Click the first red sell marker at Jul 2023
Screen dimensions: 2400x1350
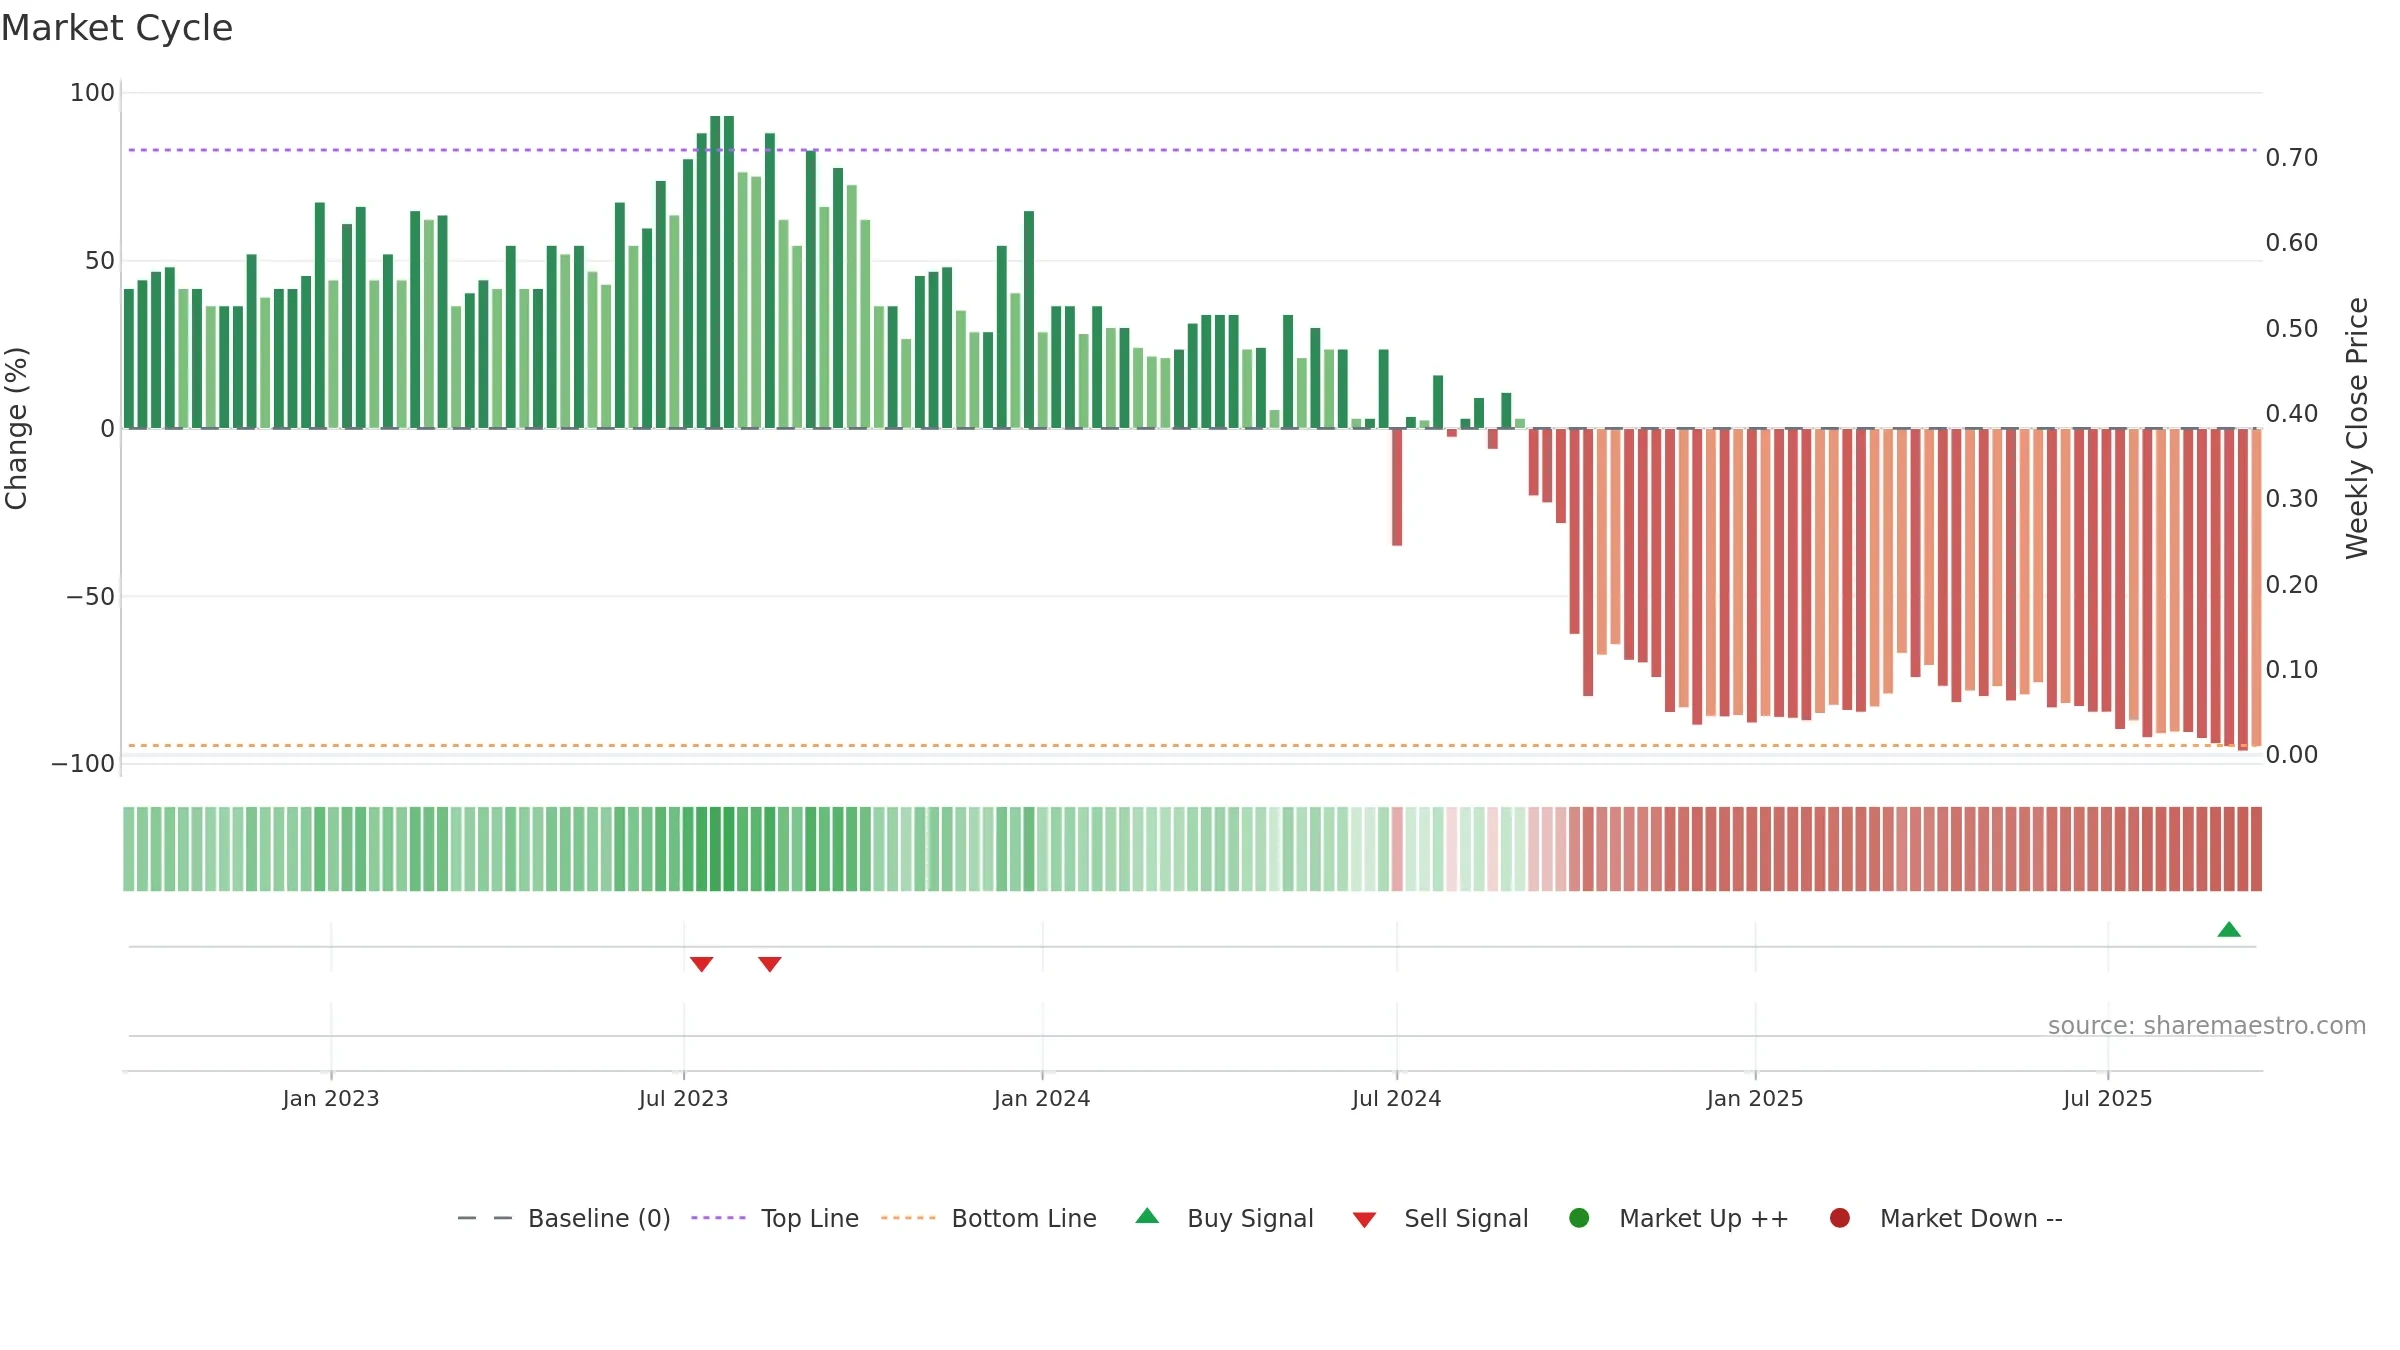[x=701, y=964]
